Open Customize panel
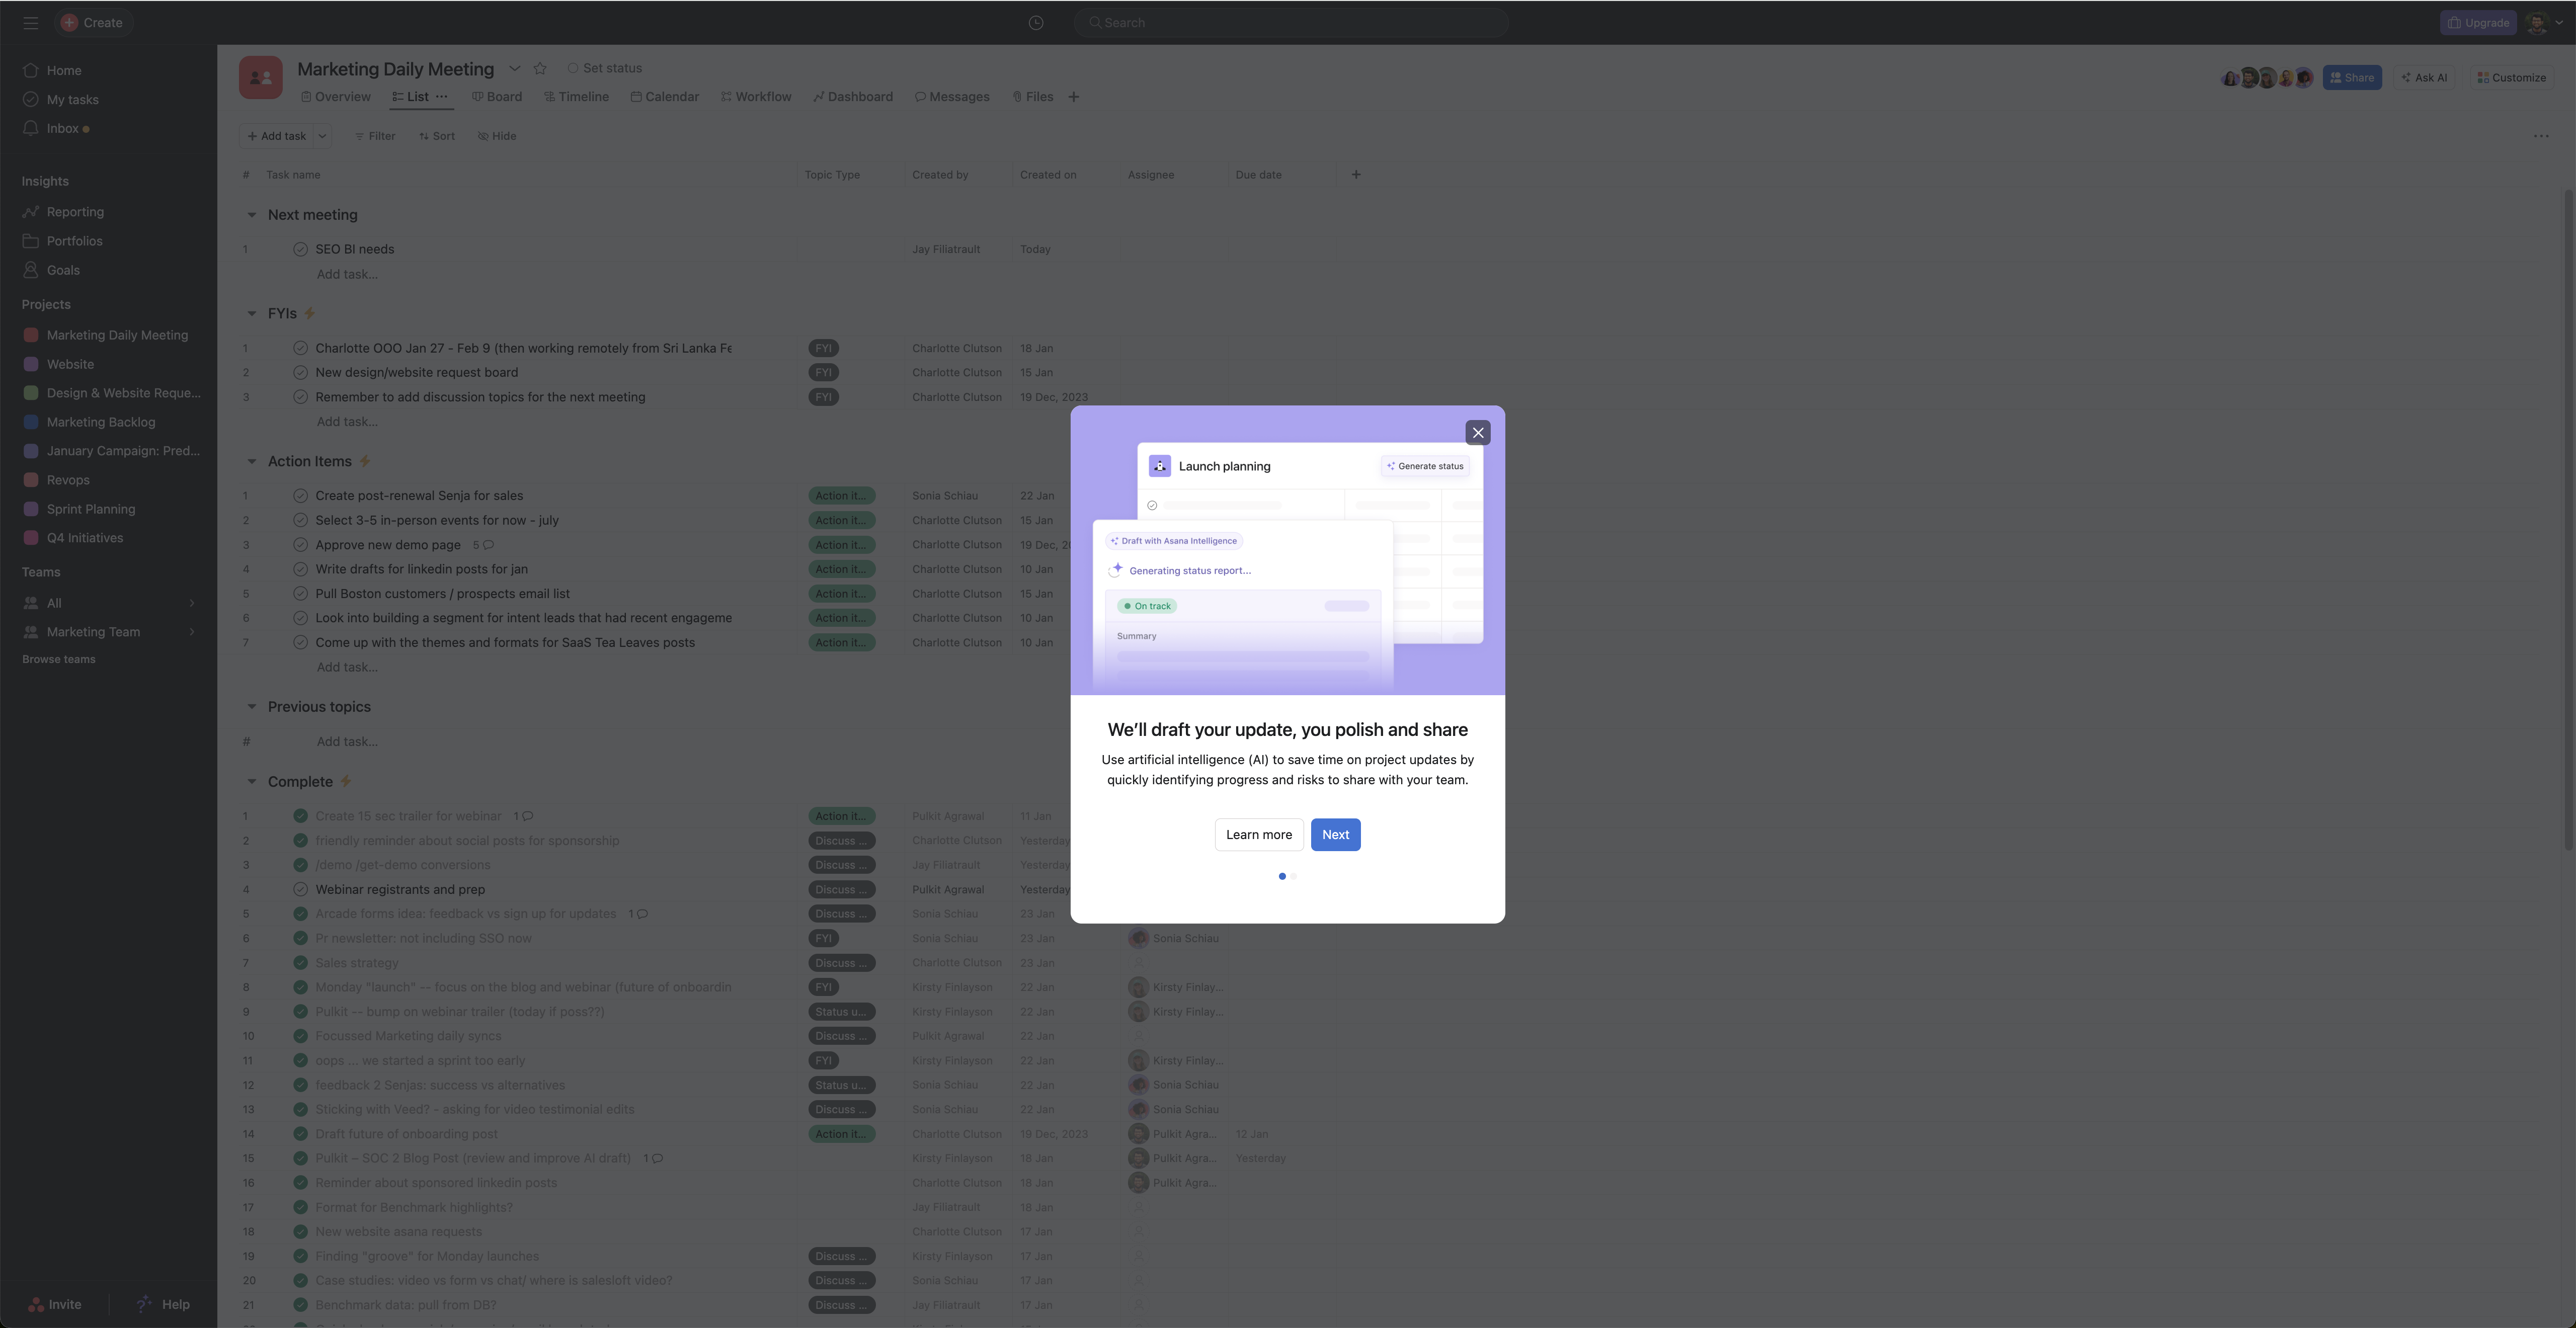 pos(2512,78)
